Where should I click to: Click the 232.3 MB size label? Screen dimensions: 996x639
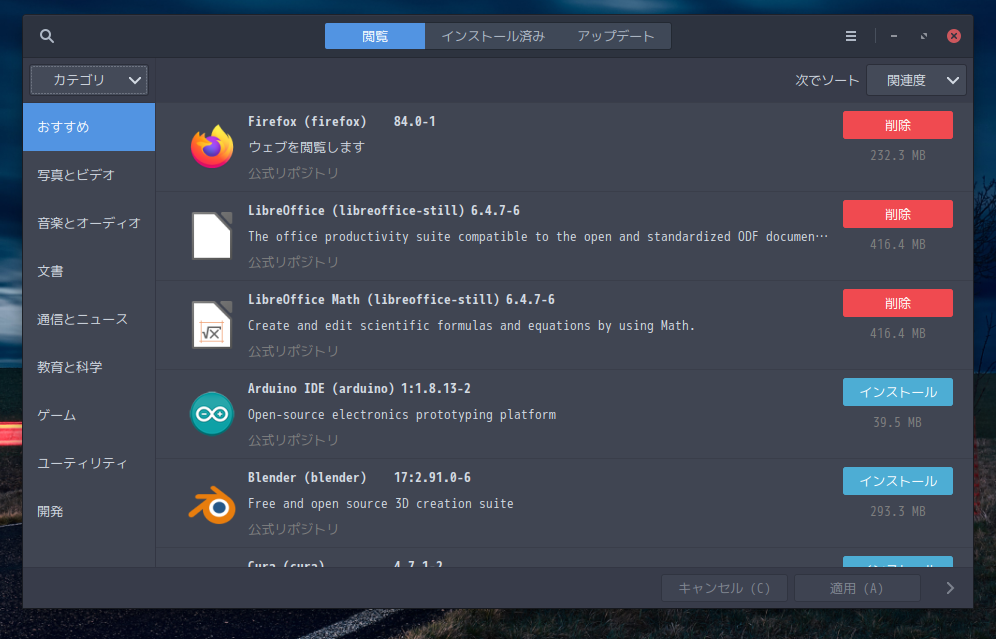(898, 156)
